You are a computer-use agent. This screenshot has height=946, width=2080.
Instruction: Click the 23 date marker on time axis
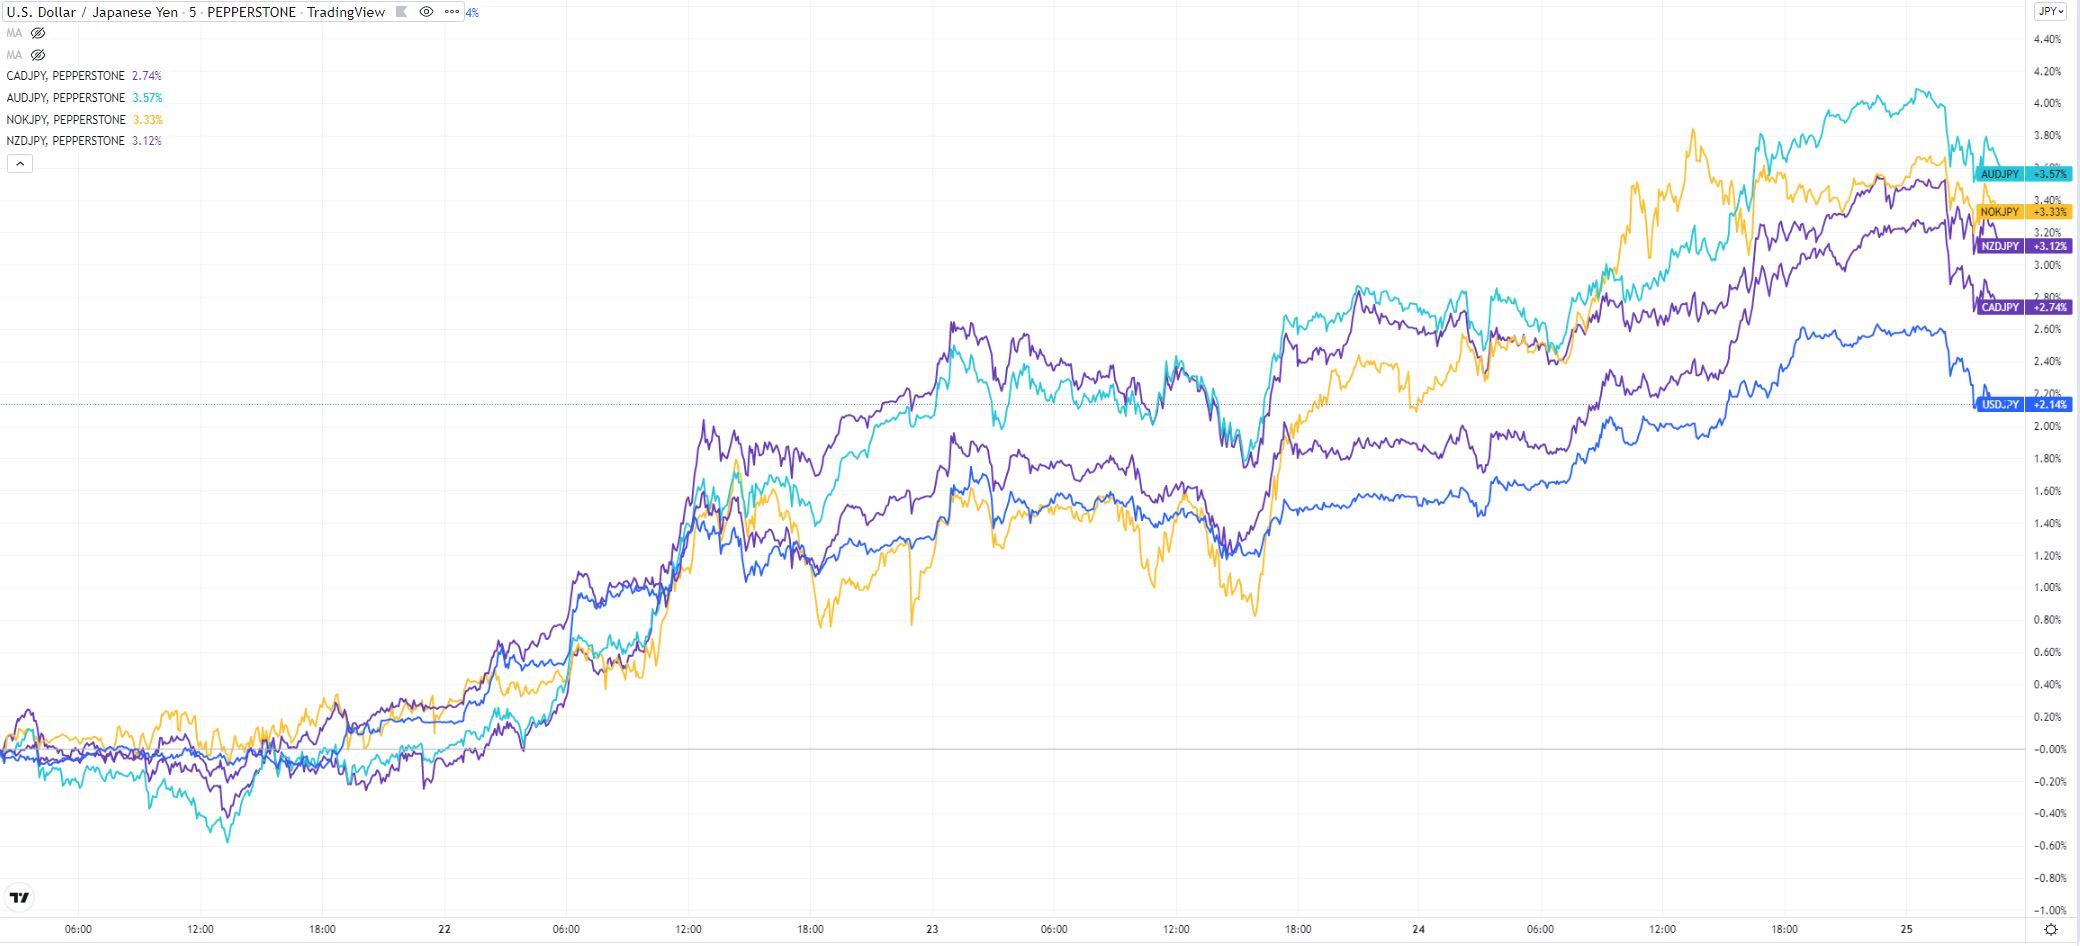click(x=932, y=930)
